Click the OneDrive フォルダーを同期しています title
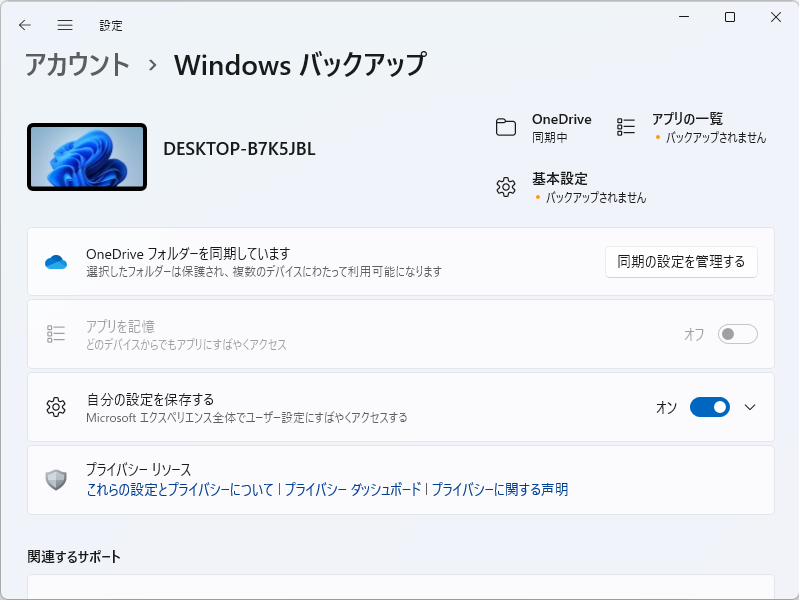 (188, 253)
